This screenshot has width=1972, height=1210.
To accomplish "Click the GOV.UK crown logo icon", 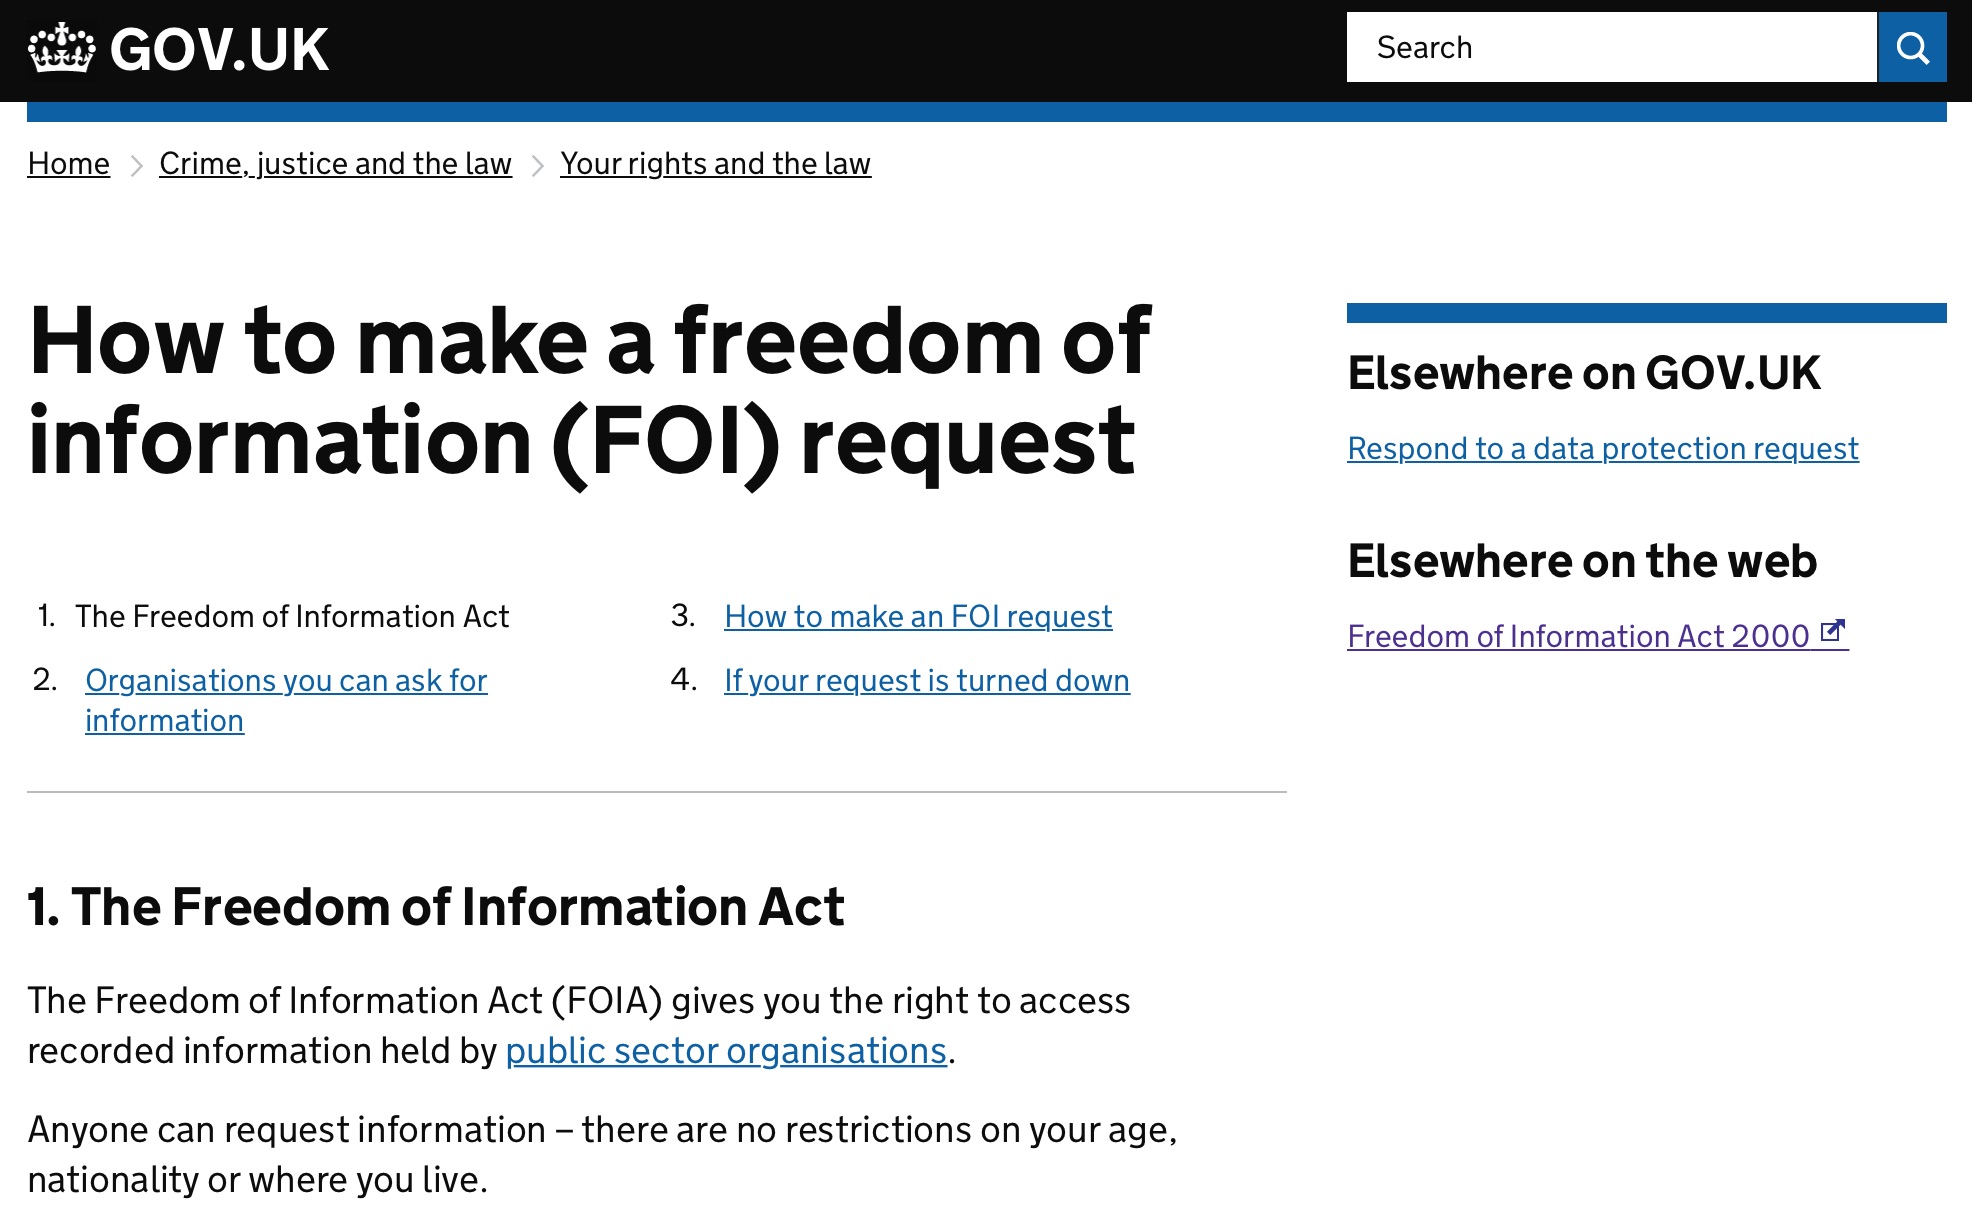I will 62,48.
